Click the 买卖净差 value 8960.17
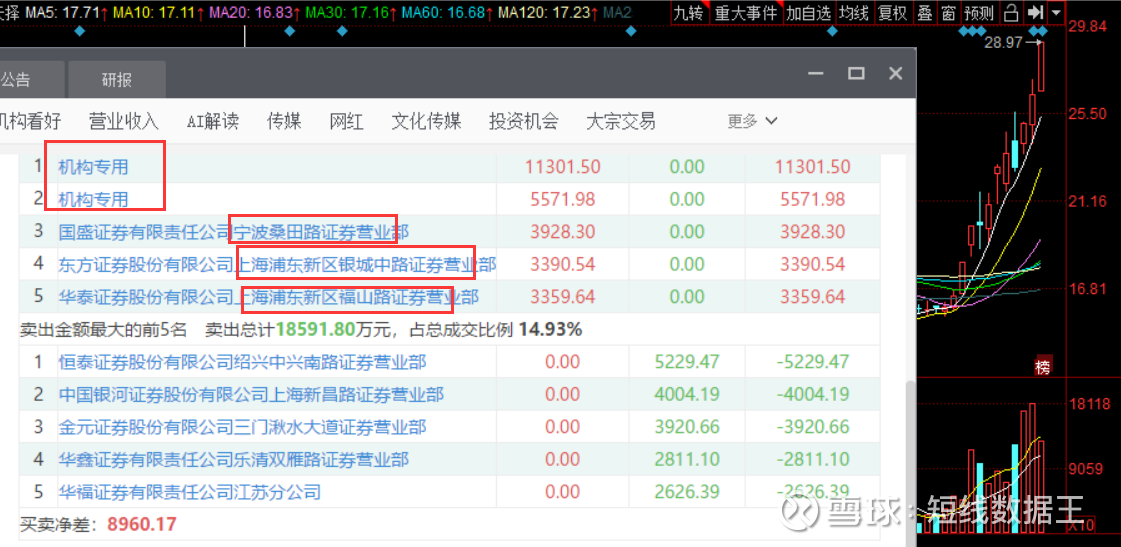 142,524
